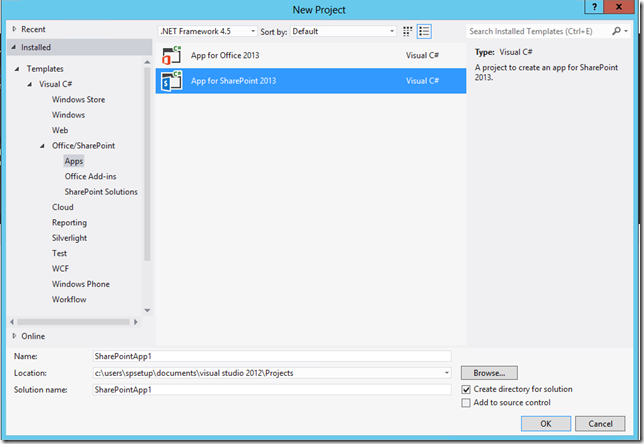Expand the Recent section
This screenshot has width=644, height=444.
tap(14, 29)
